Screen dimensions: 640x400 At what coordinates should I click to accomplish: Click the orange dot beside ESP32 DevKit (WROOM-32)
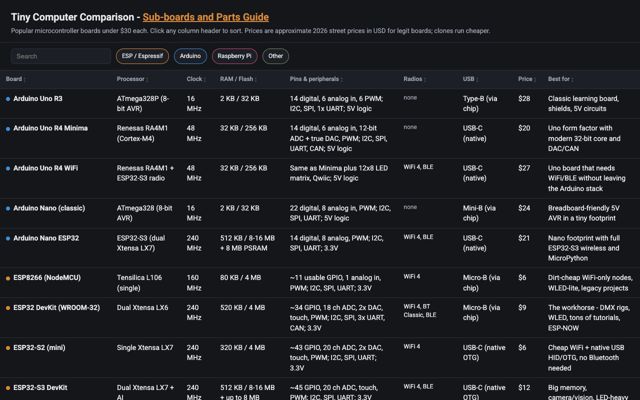[8, 308]
